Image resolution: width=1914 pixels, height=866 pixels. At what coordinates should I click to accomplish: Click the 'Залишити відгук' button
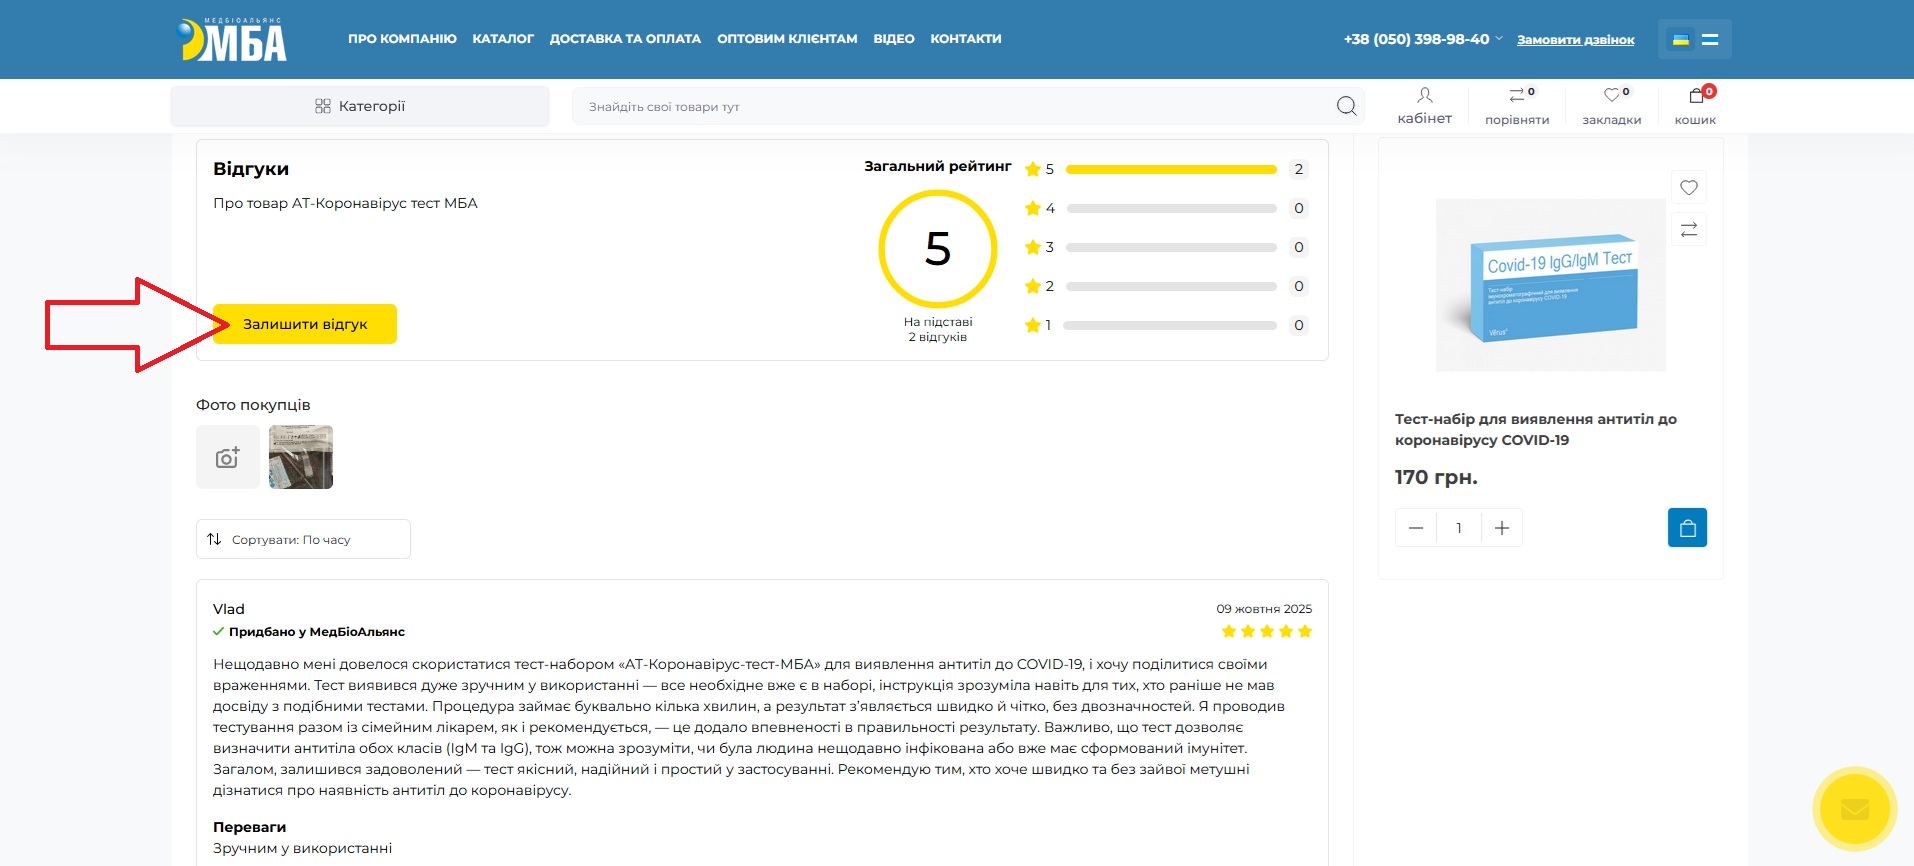point(305,324)
